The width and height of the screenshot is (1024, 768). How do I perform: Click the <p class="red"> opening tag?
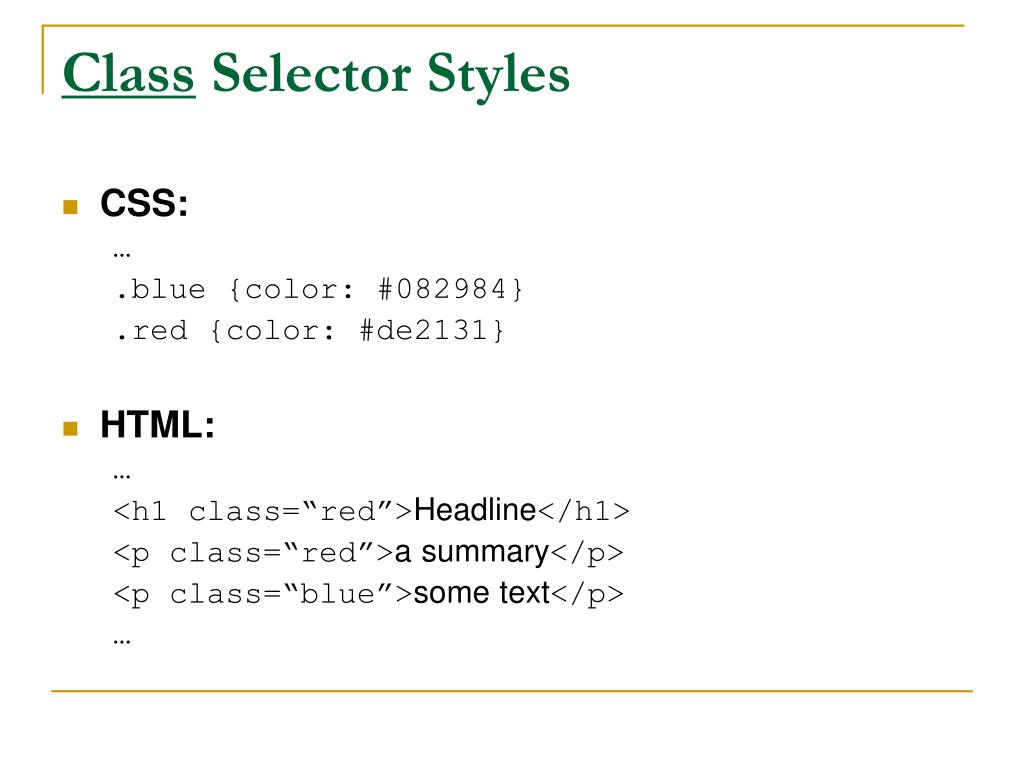[253, 553]
